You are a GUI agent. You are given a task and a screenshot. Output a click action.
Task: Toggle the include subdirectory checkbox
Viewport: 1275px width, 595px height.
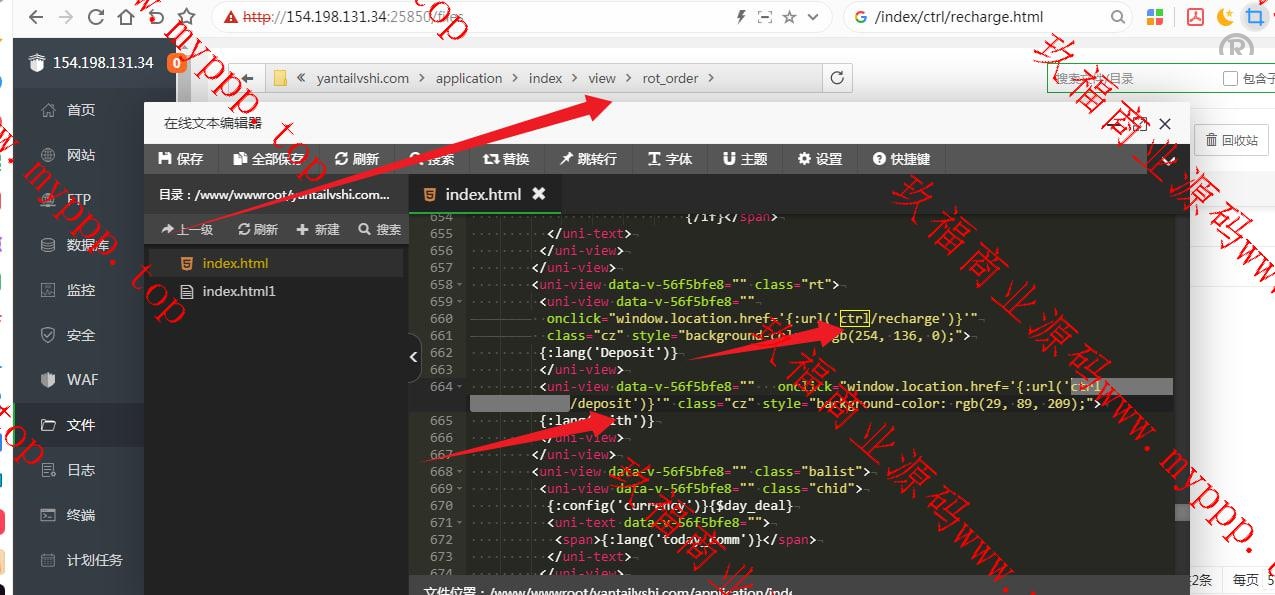click(x=1230, y=78)
